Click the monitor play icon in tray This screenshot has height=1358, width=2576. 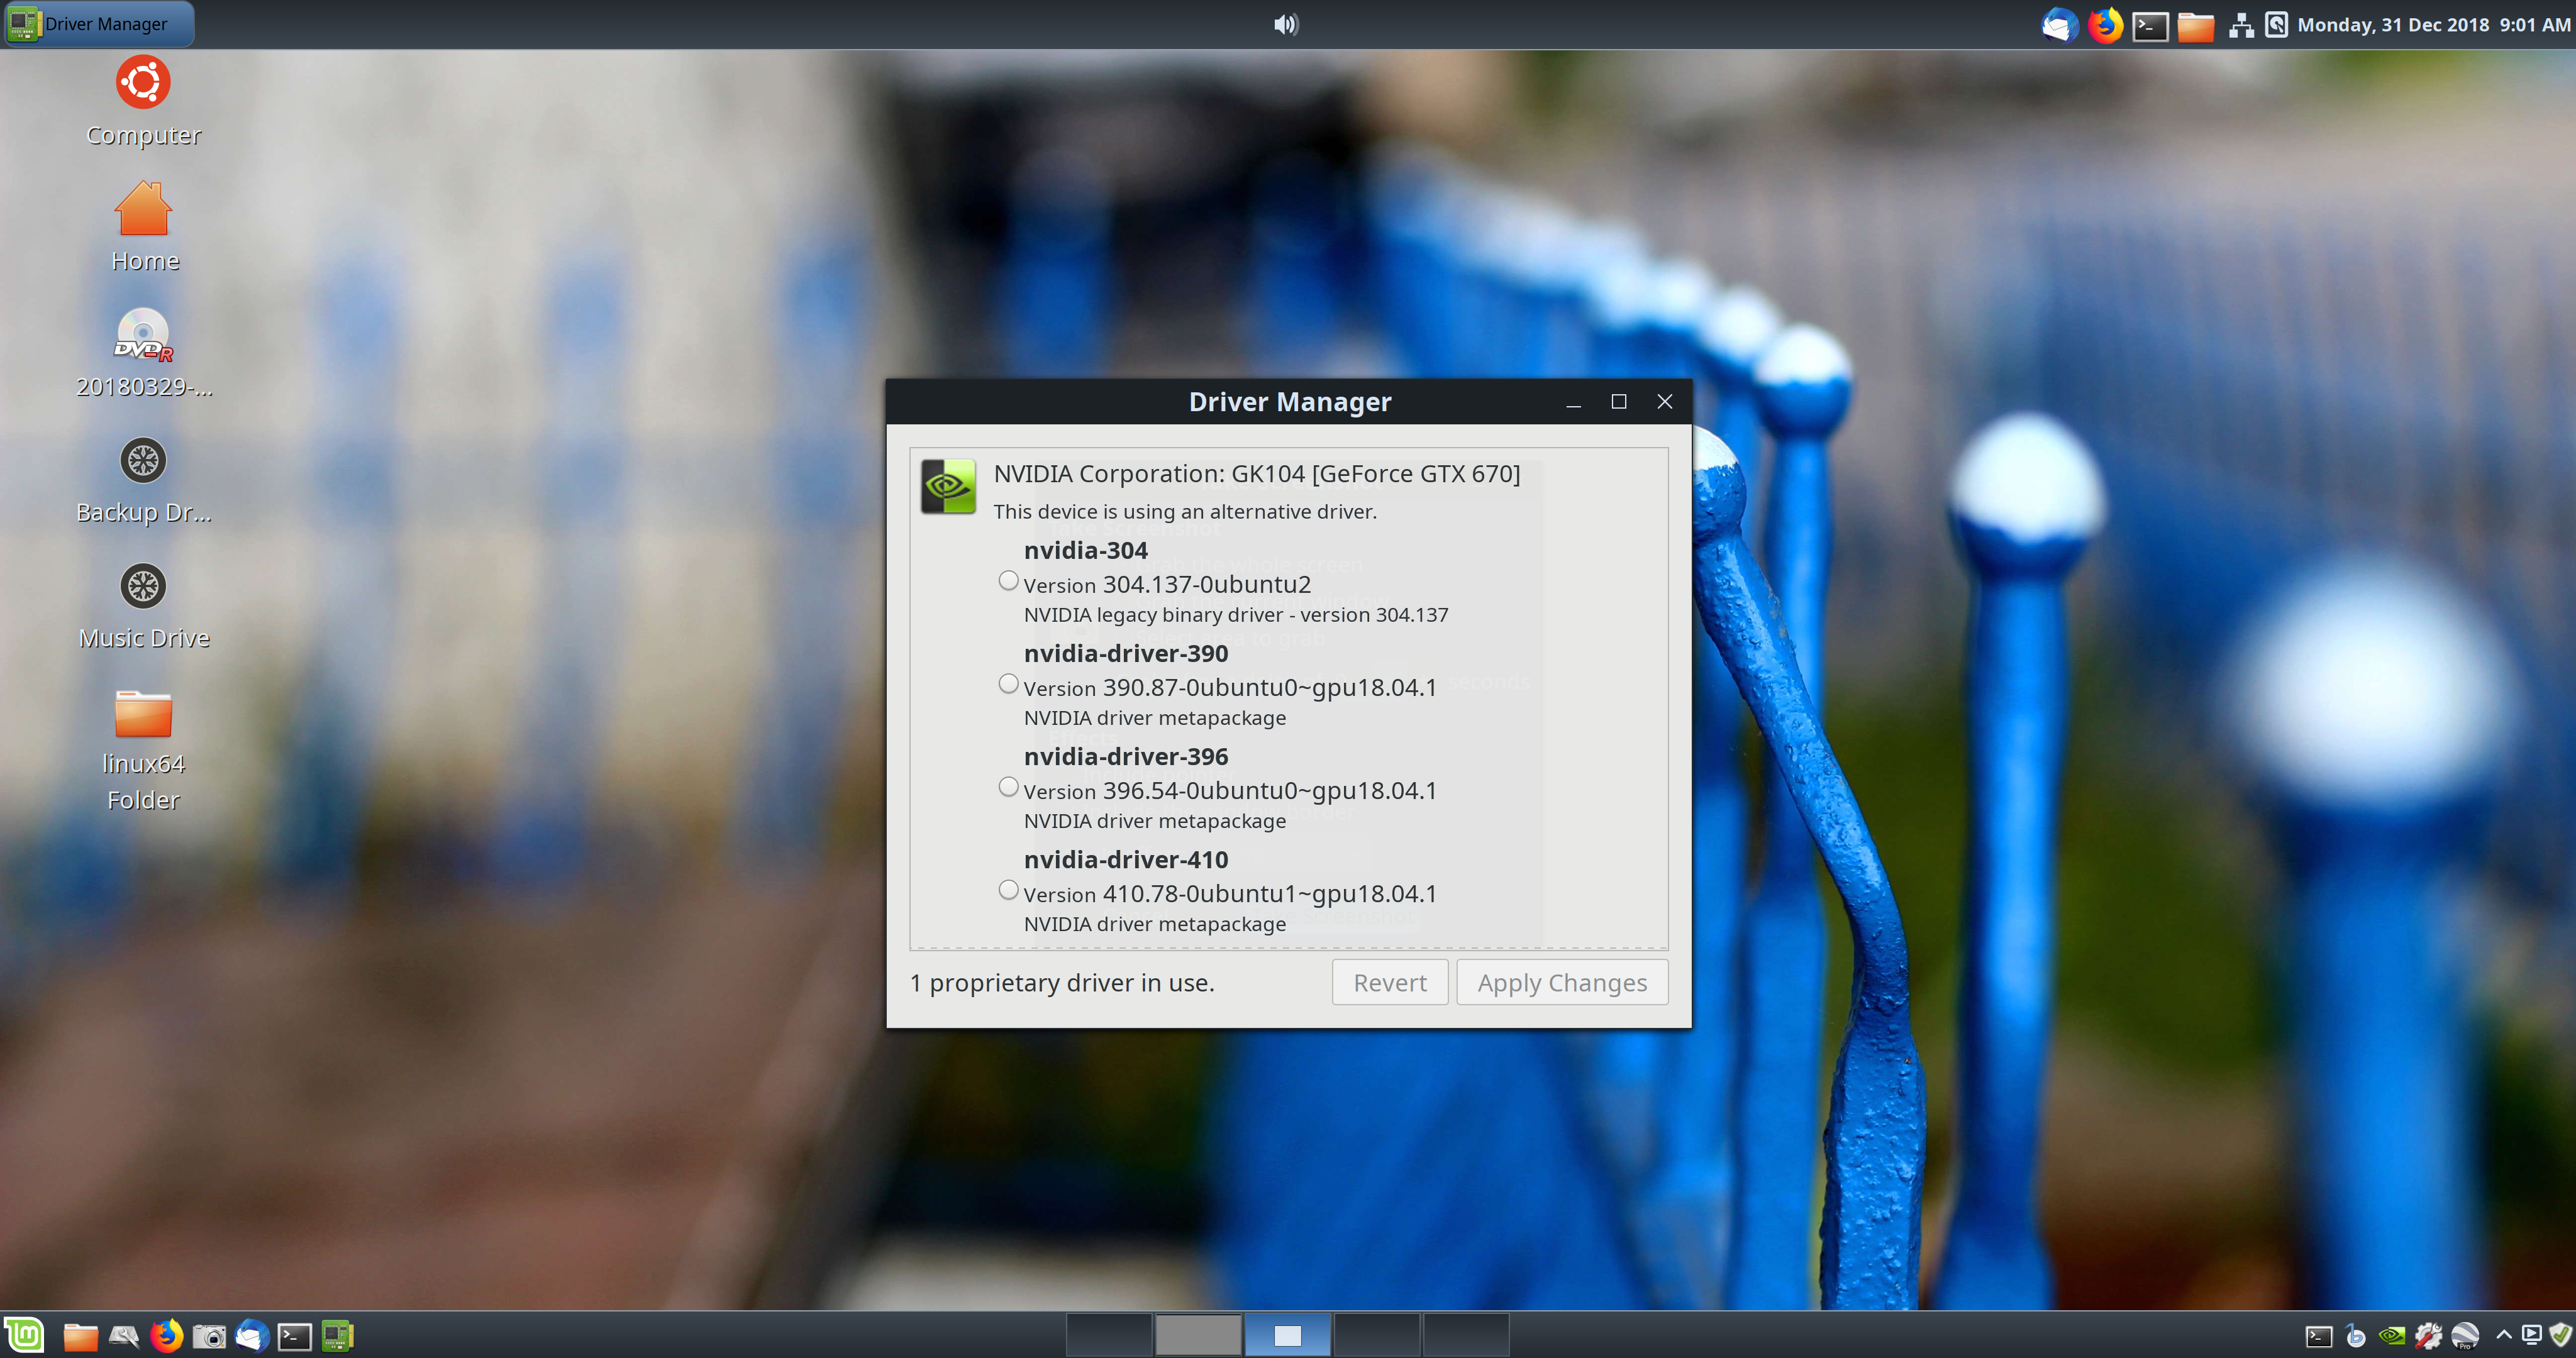pos(2531,1335)
